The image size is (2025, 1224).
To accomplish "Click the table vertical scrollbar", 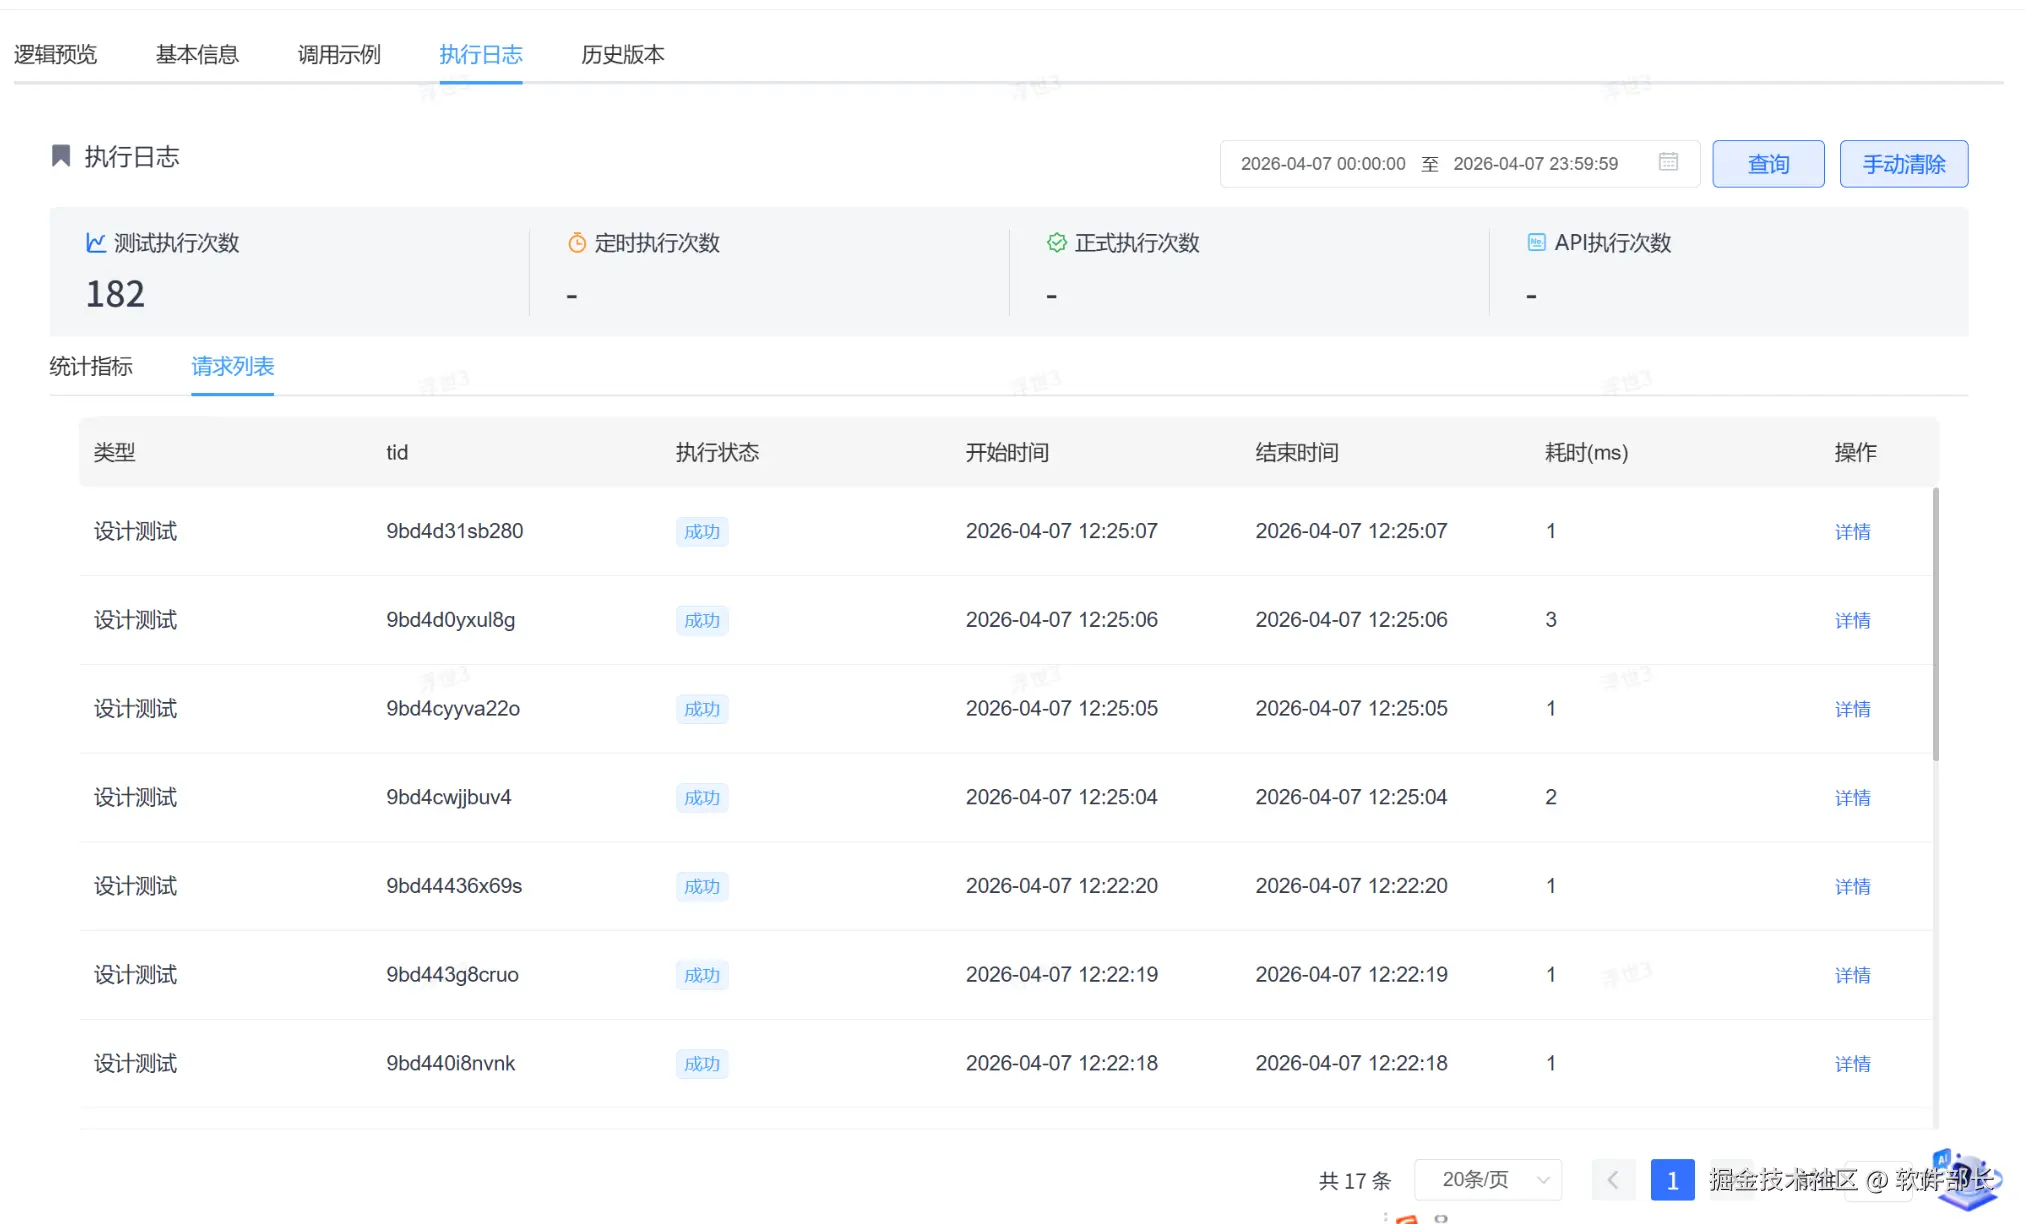I will [1935, 625].
